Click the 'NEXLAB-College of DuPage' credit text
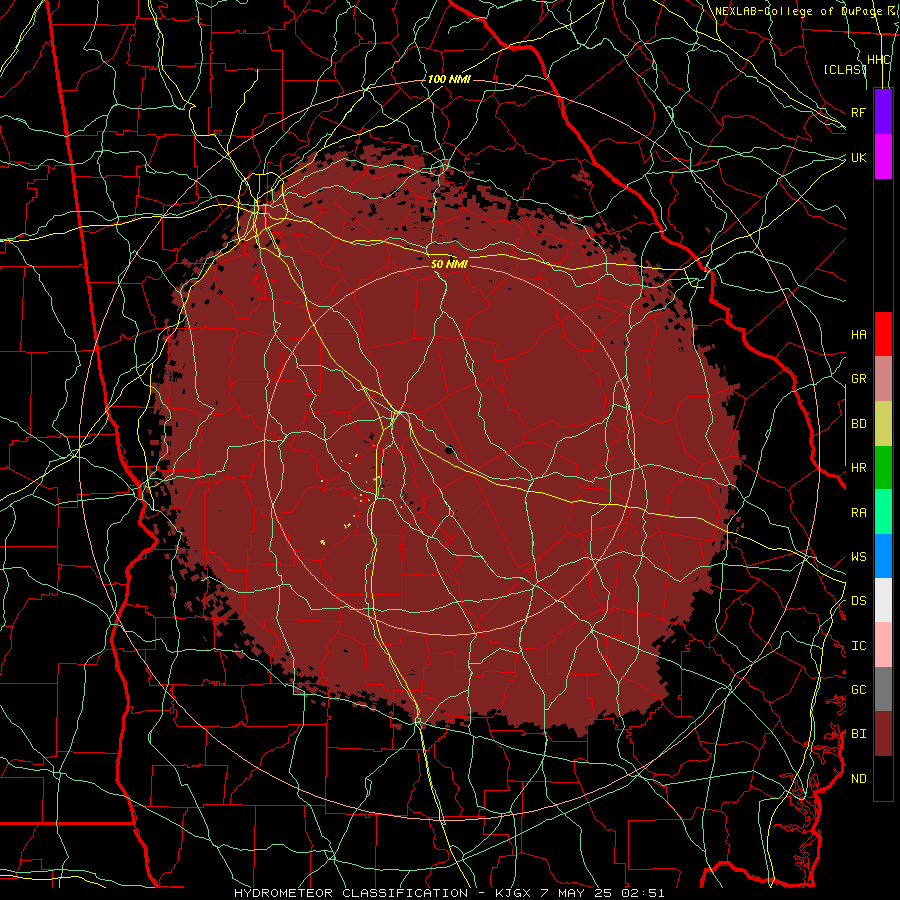Screen dimensions: 900x900 tap(798, 11)
